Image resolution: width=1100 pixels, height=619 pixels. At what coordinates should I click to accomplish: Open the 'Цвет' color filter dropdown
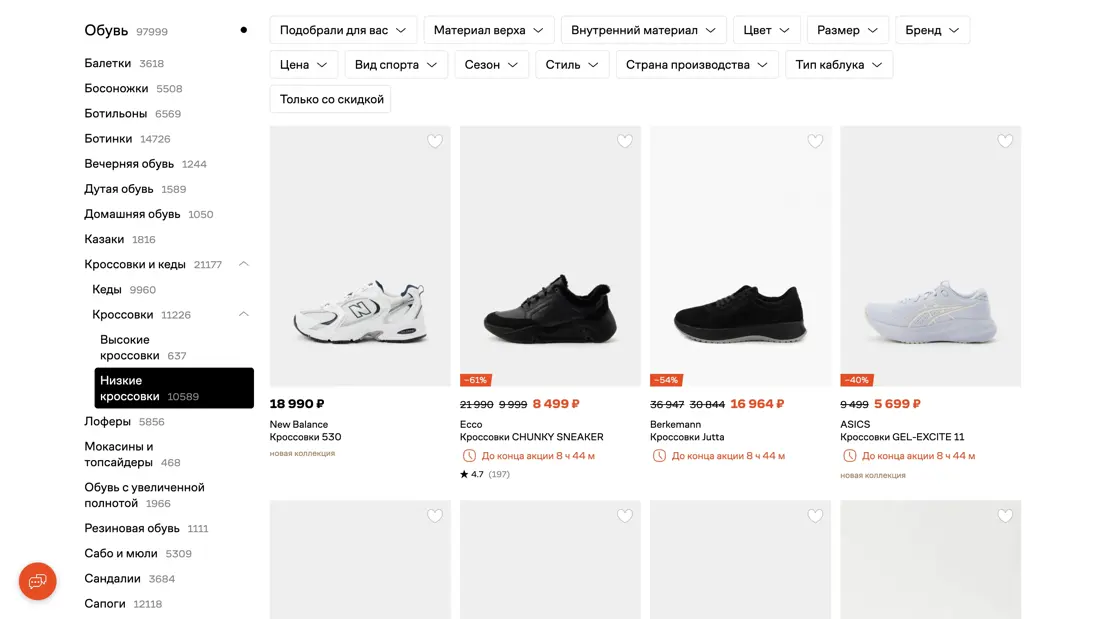tap(767, 30)
